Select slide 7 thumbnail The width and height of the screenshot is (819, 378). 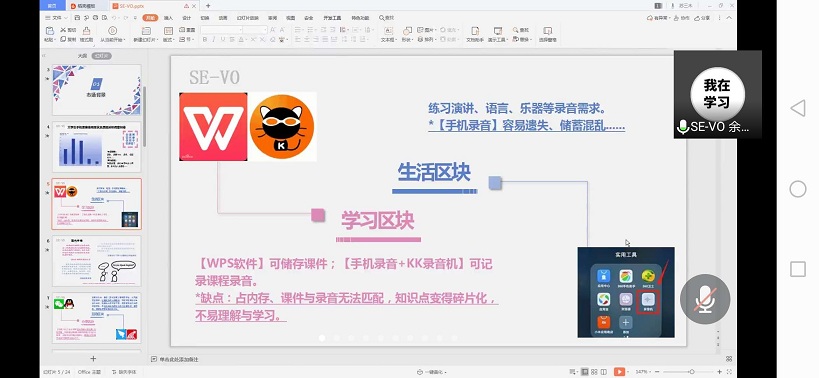tap(97, 318)
